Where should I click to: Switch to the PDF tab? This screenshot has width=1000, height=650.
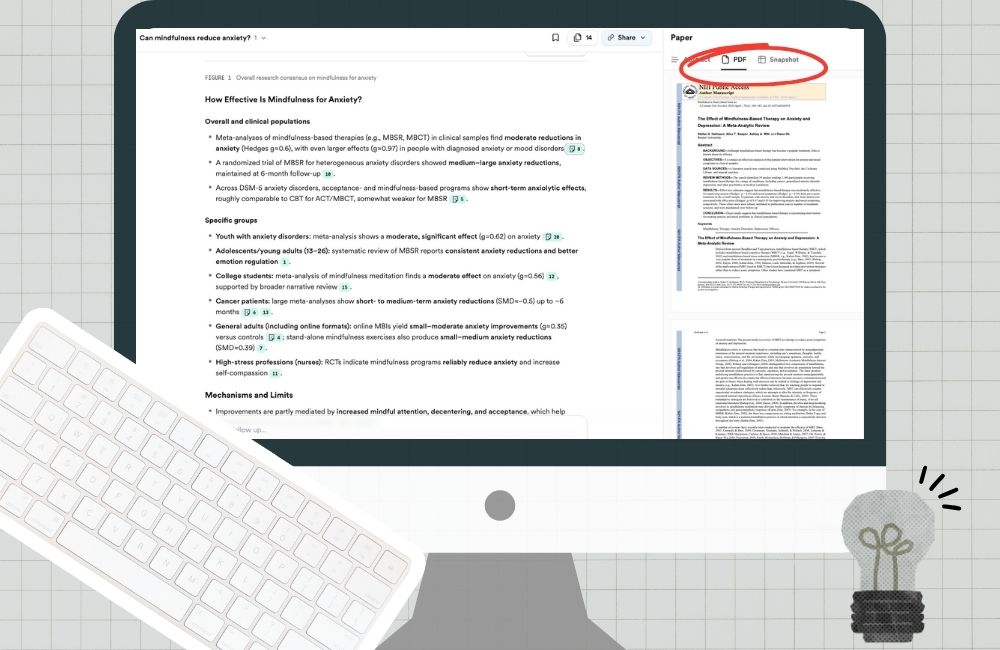pyautogui.click(x=734, y=60)
